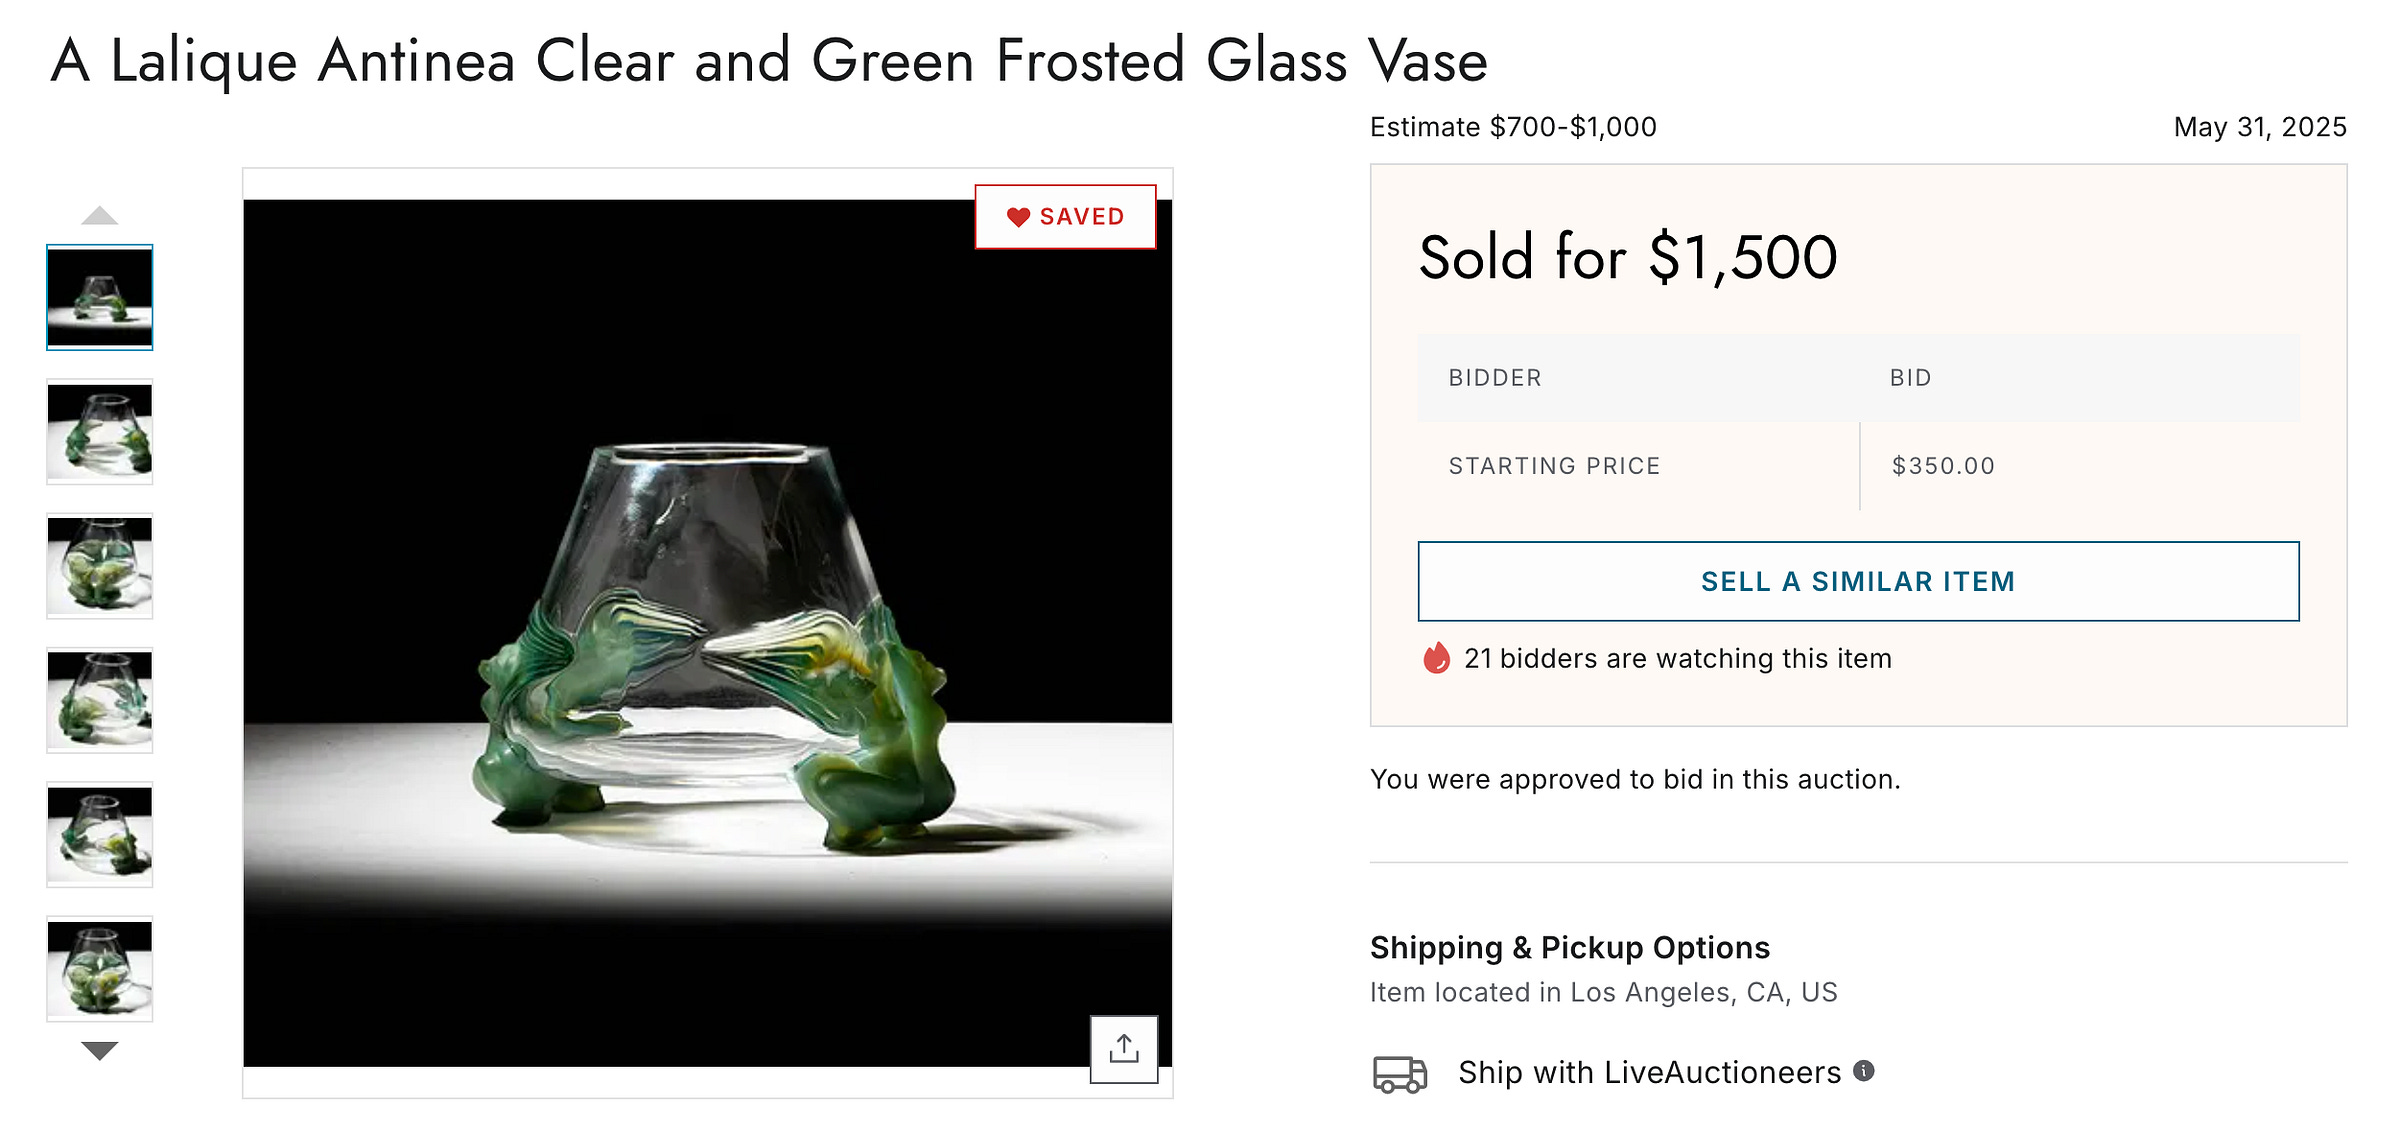Select the second vase thumbnail

tap(100, 432)
